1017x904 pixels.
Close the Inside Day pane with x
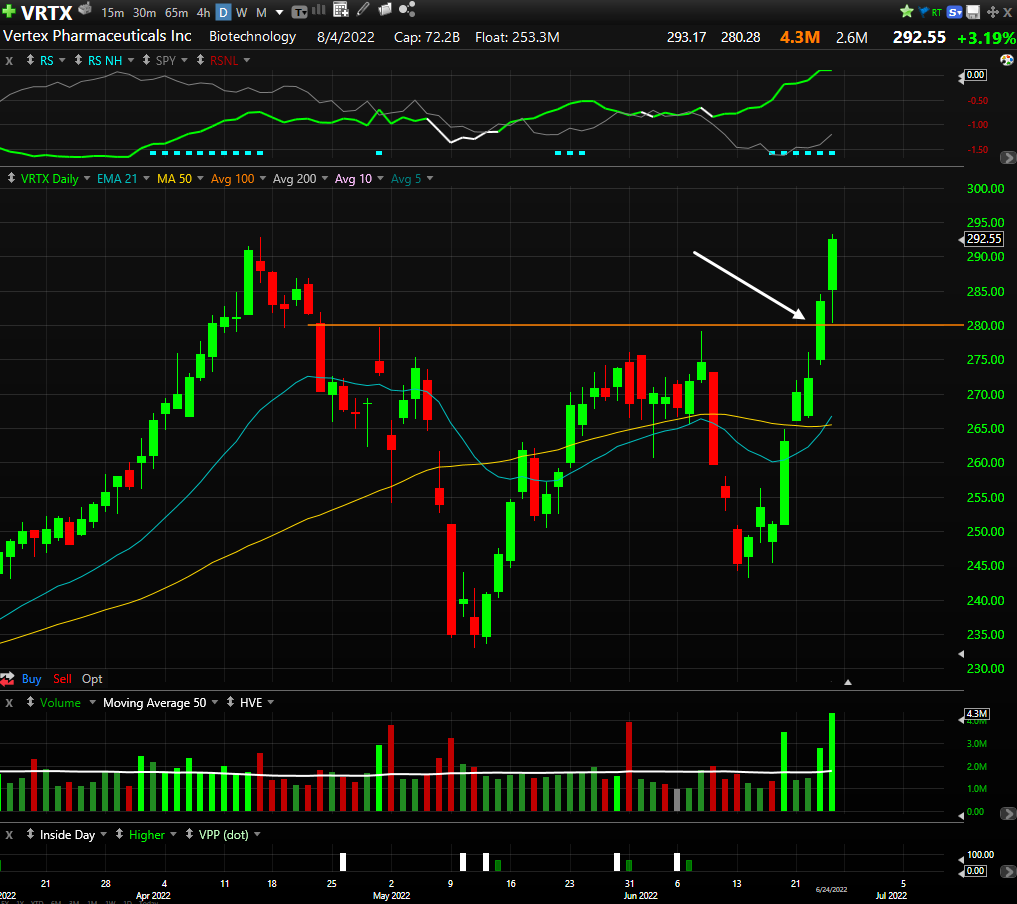(9, 835)
